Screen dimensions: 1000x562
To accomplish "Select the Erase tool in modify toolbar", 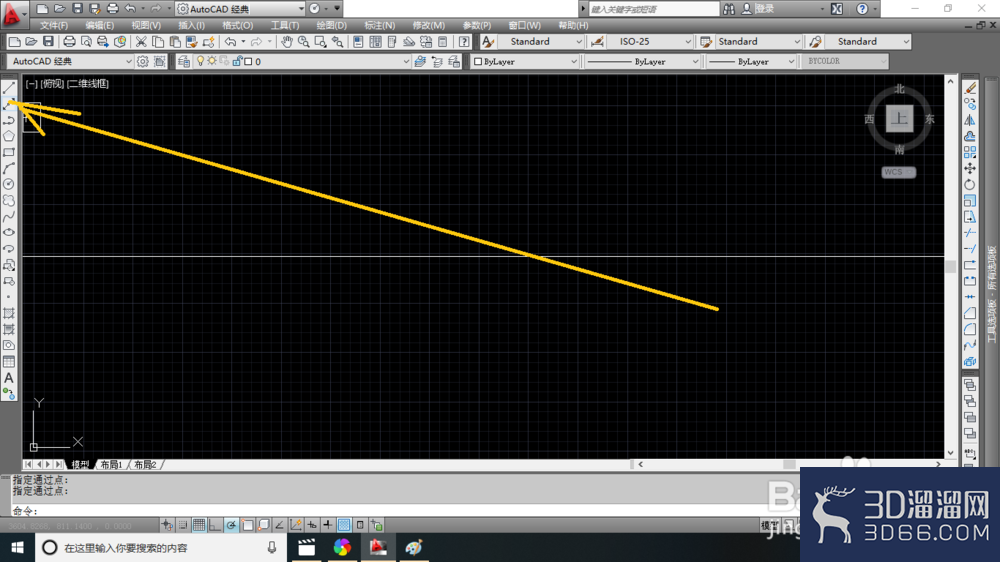I will [x=970, y=88].
